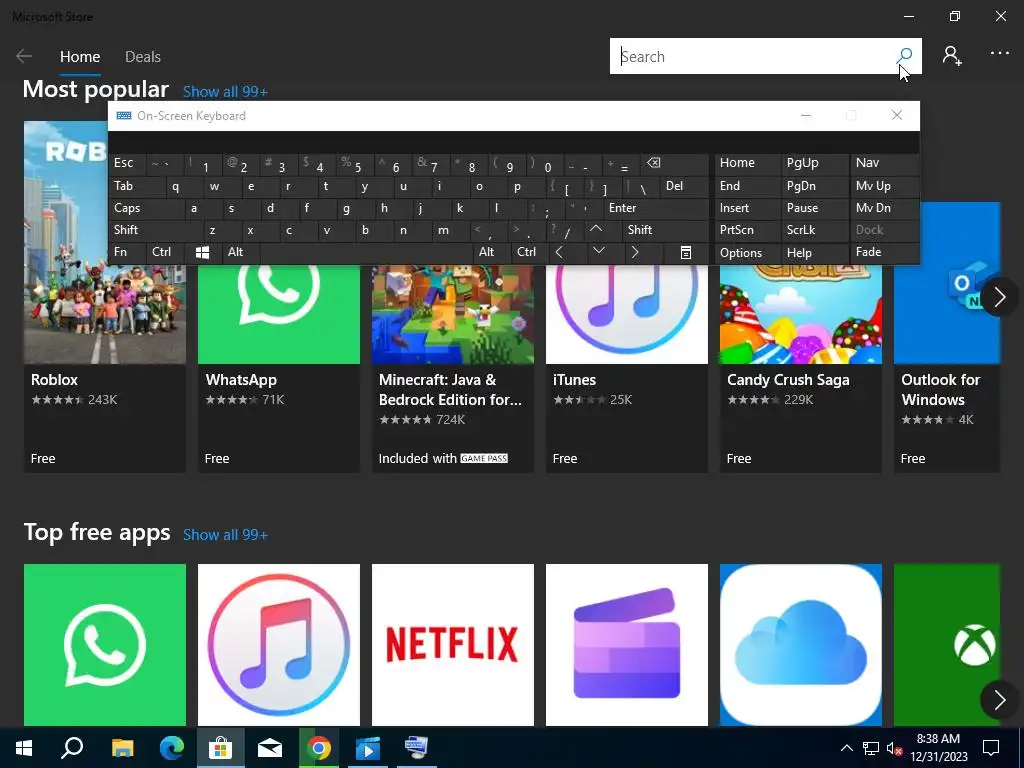1024x768 pixels.
Task: Switch to the Home tab
Action: 80,57
